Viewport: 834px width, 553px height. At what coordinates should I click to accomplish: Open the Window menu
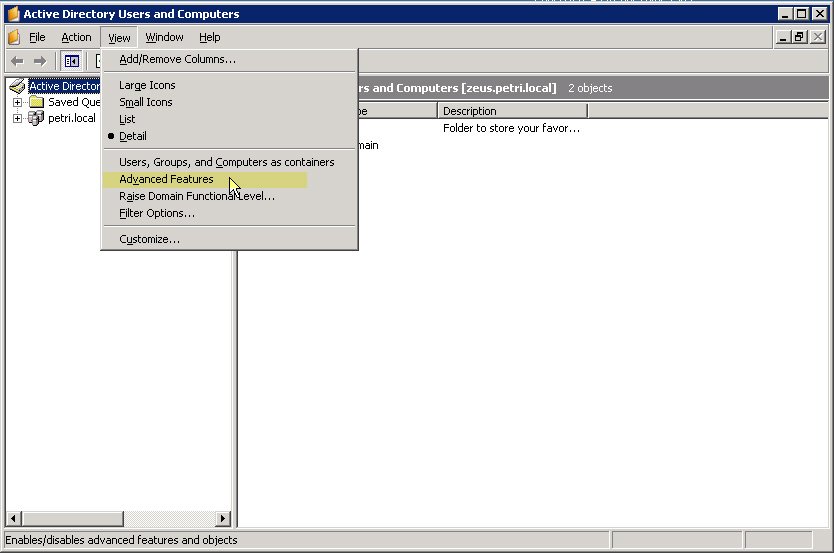164,37
